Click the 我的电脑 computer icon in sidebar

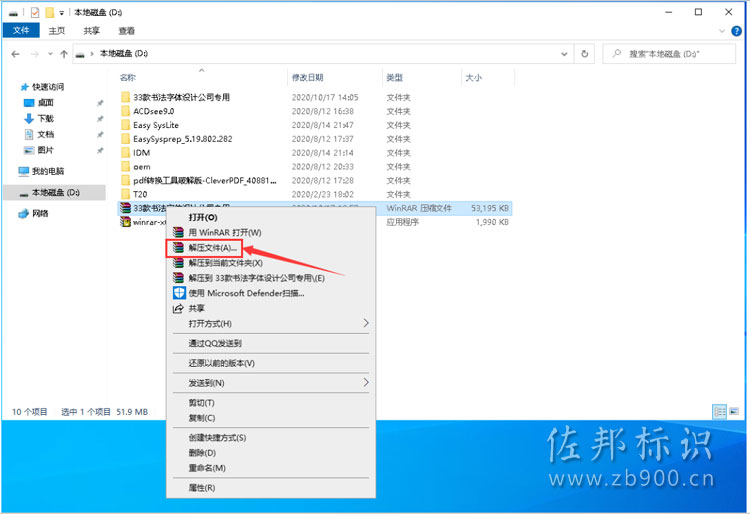tap(23, 171)
